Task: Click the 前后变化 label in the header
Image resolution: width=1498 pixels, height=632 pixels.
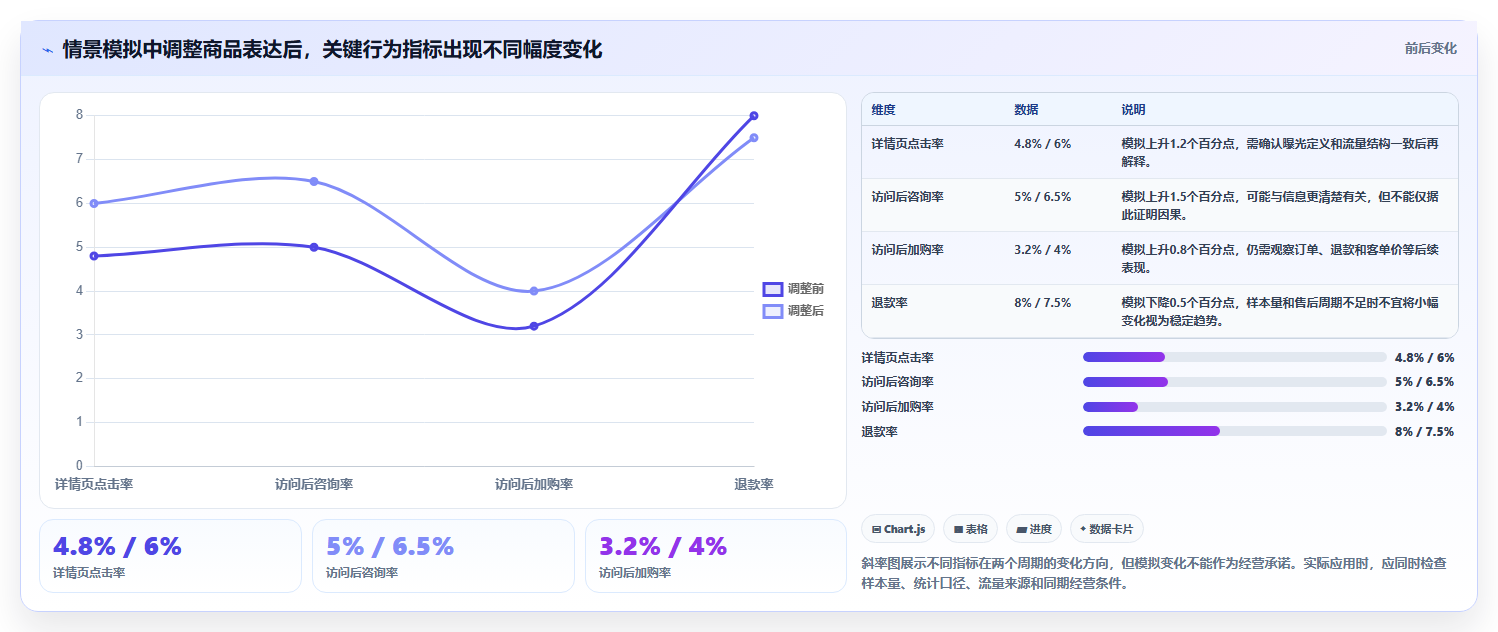Action: [1430, 48]
